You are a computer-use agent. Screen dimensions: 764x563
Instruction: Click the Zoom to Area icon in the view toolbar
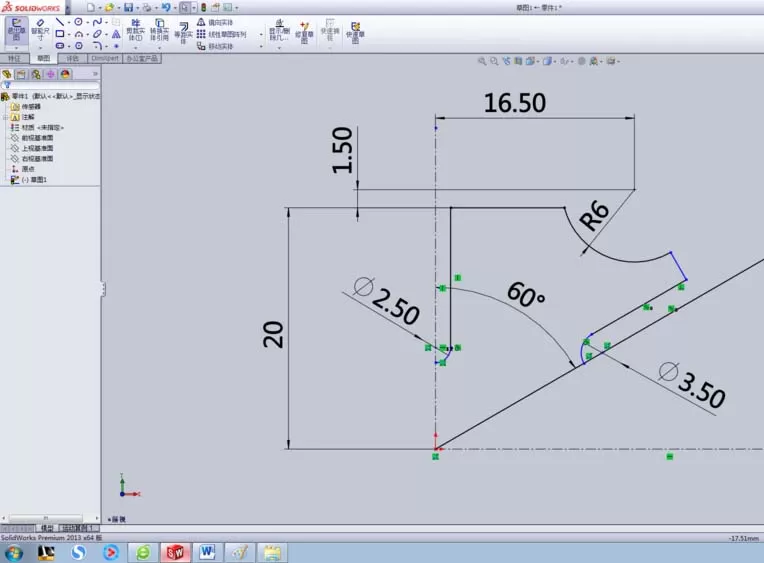click(x=494, y=61)
